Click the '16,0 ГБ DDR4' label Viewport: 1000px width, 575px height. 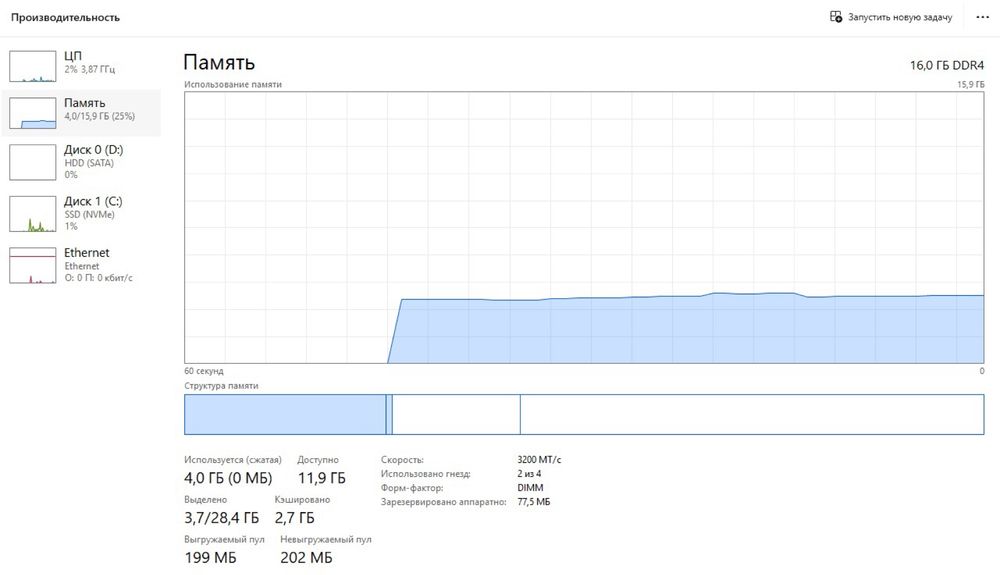pyautogui.click(x=946, y=65)
